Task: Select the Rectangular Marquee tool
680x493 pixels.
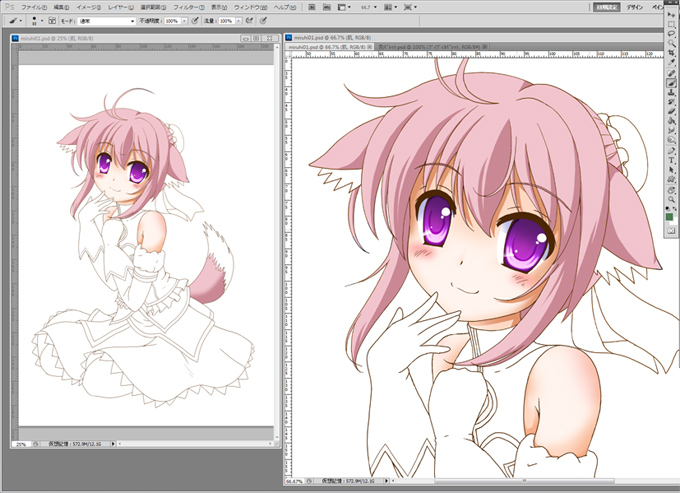Action: coord(672,24)
